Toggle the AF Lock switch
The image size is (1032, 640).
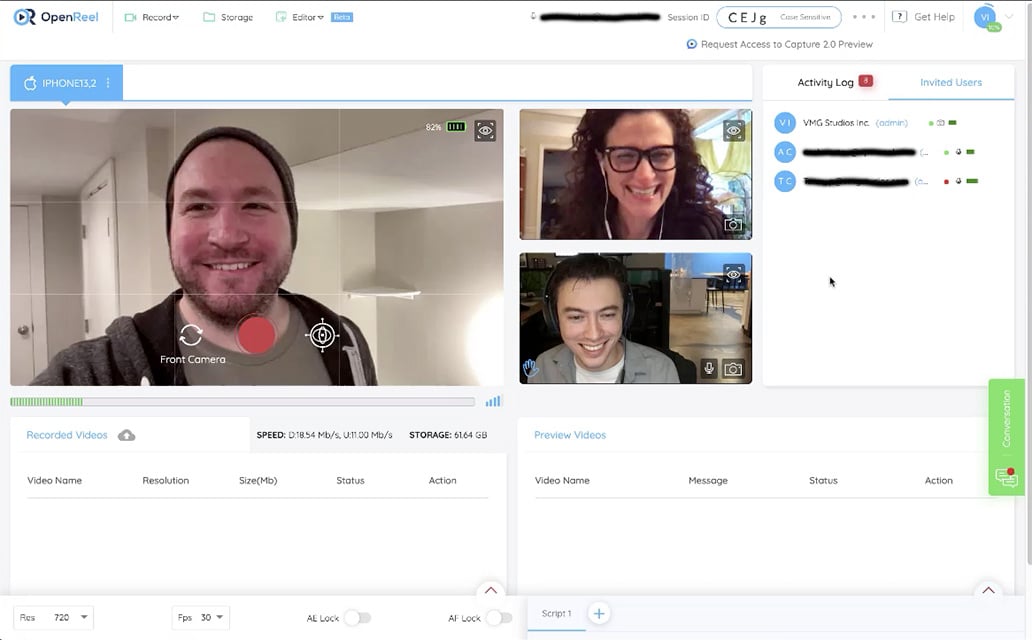click(x=499, y=618)
